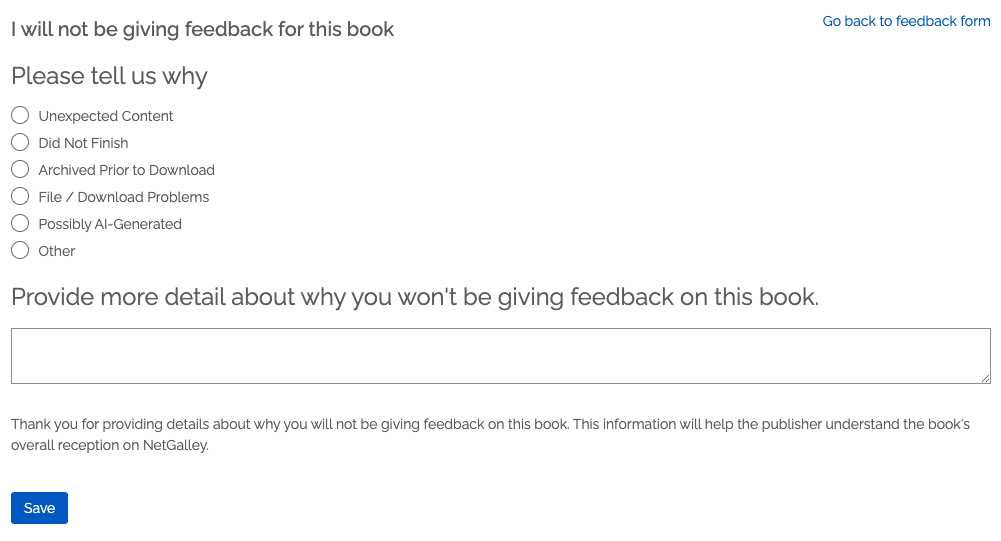This screenshot has width=1001, height=541.
Task: Click the 'Please tell us why' heading
Action: pos(109,76)
